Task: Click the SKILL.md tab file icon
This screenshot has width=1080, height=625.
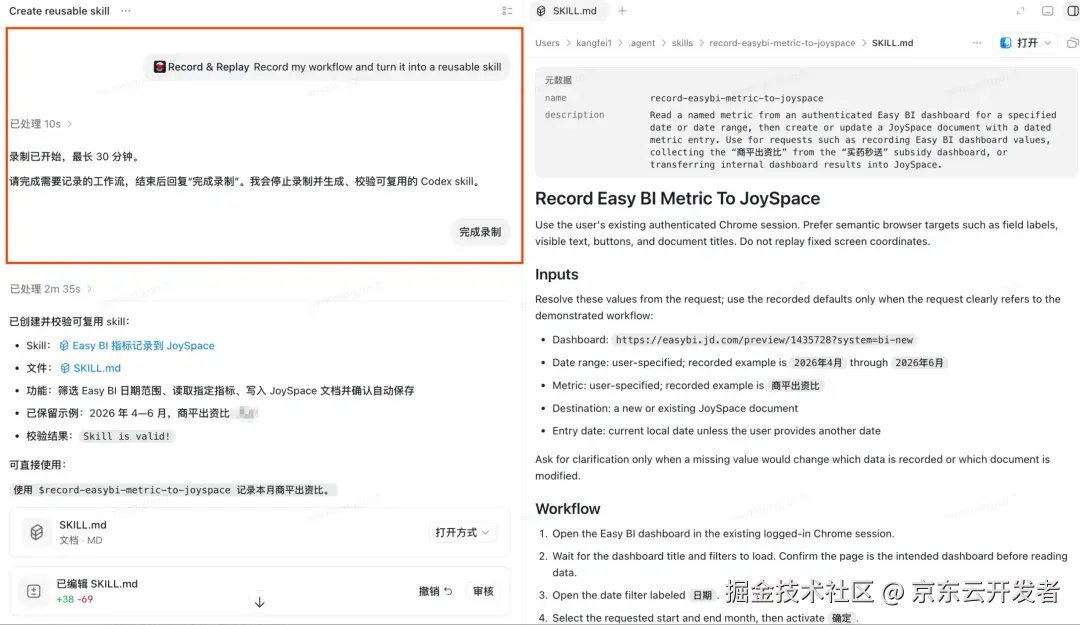Action: click(541, 11)
